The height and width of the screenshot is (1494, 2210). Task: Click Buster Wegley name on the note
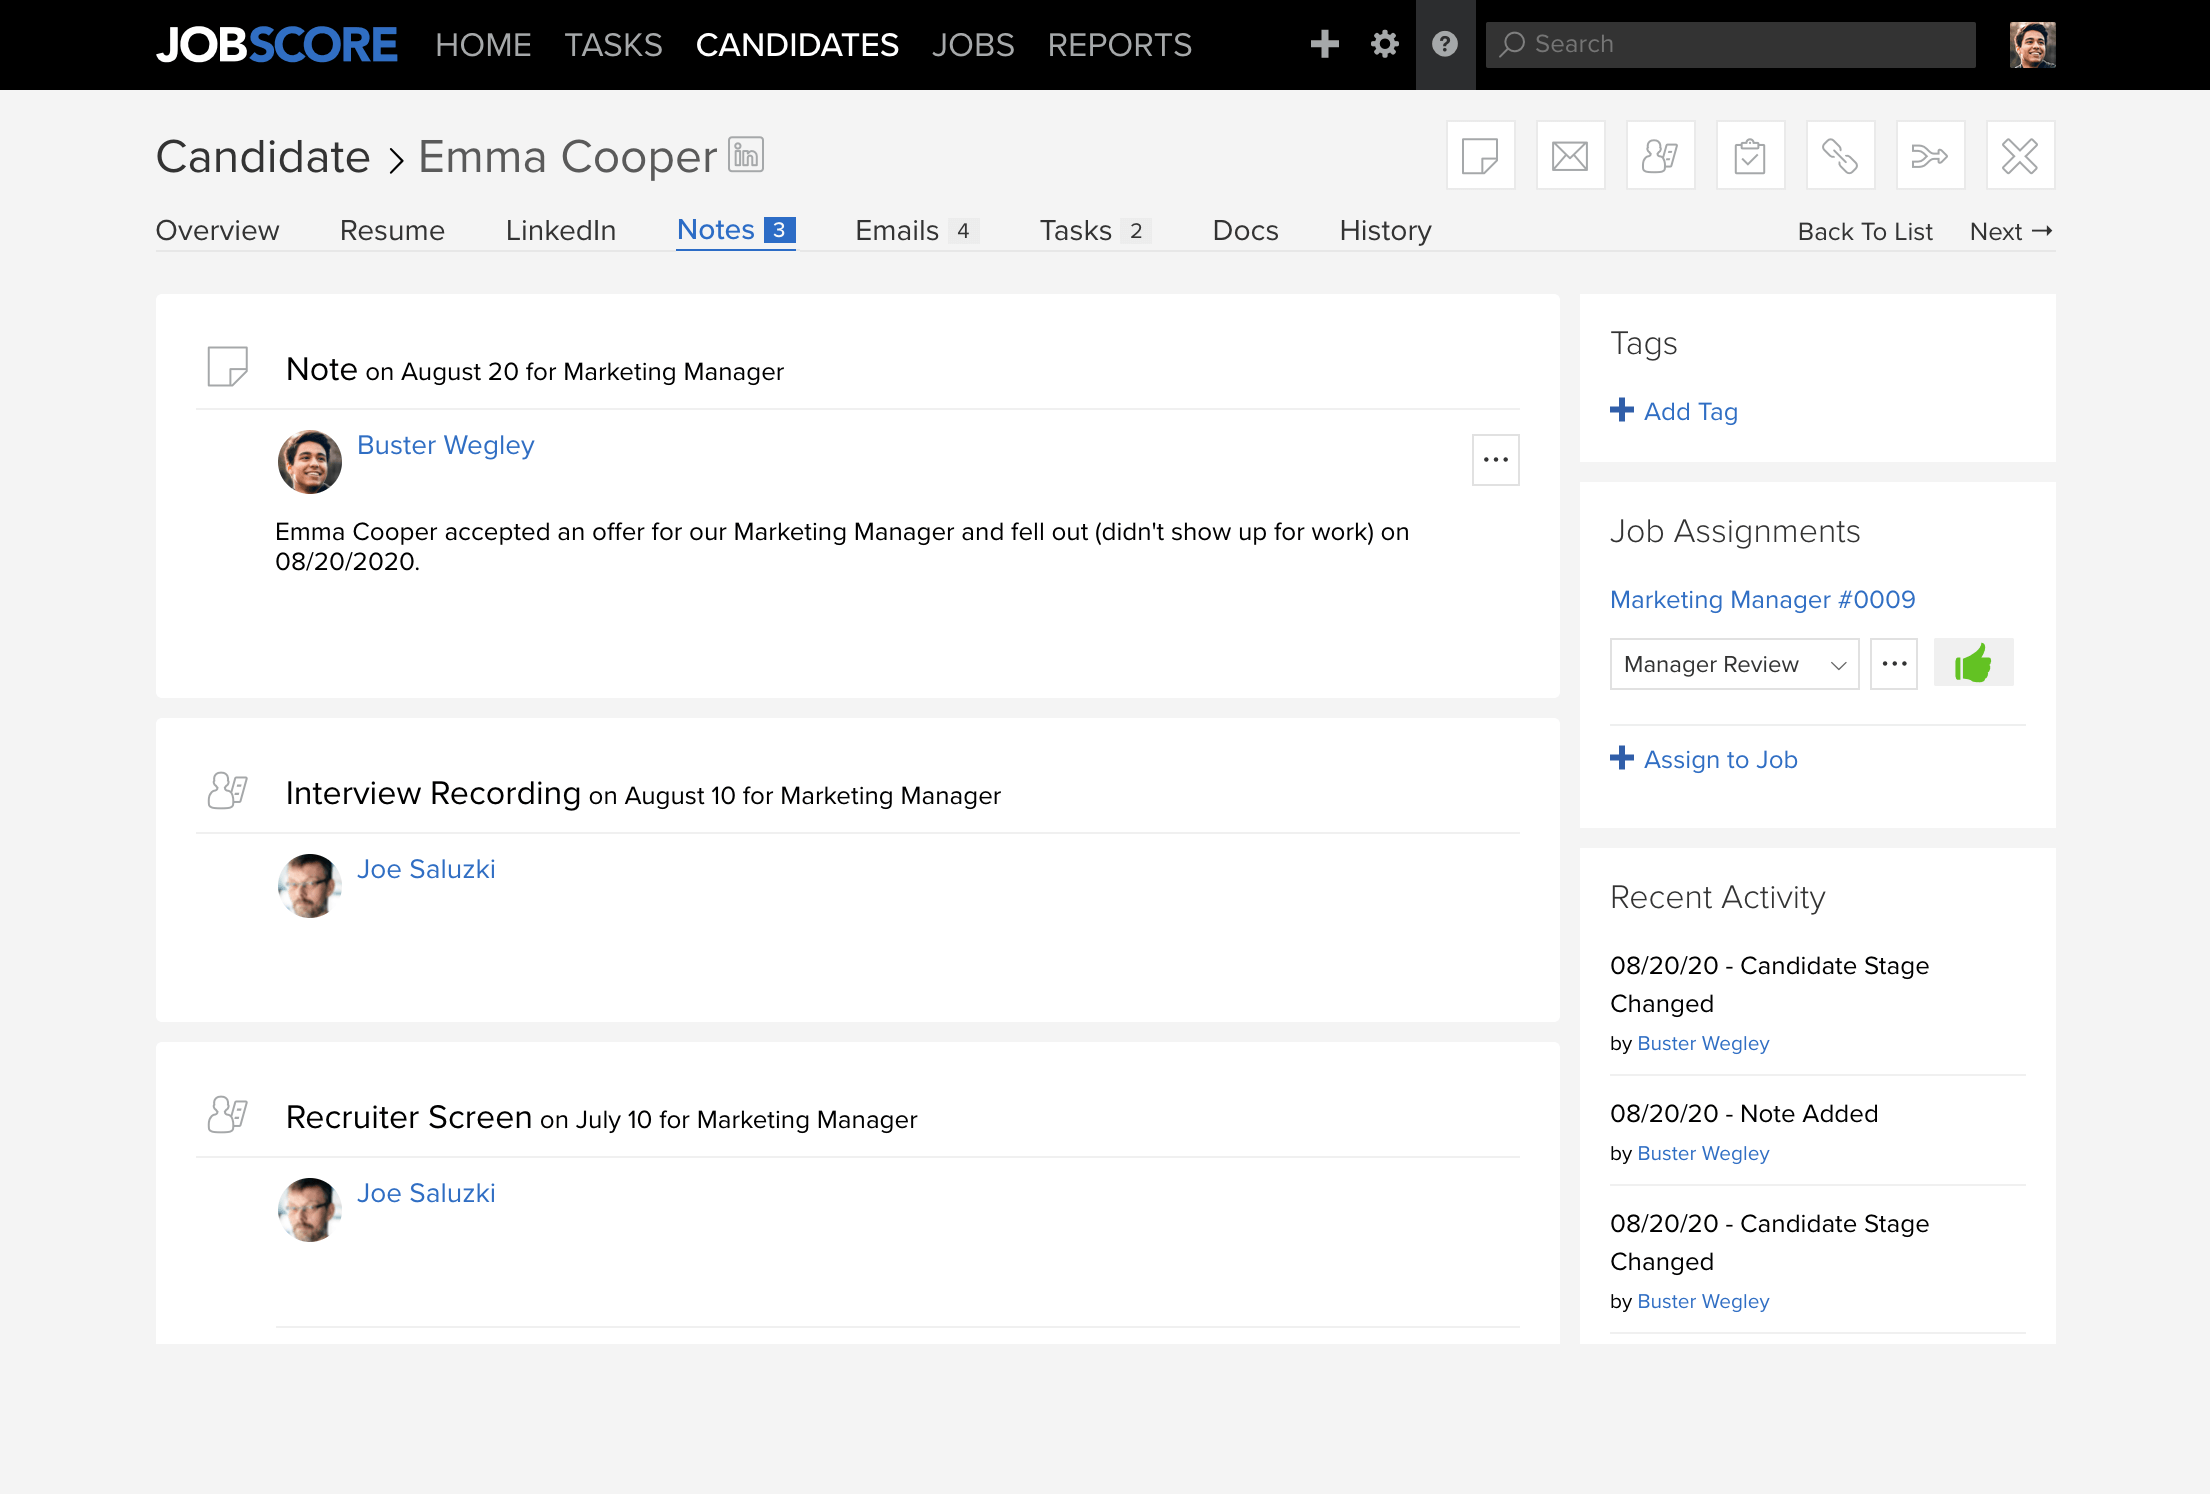[x=445, y=445]
